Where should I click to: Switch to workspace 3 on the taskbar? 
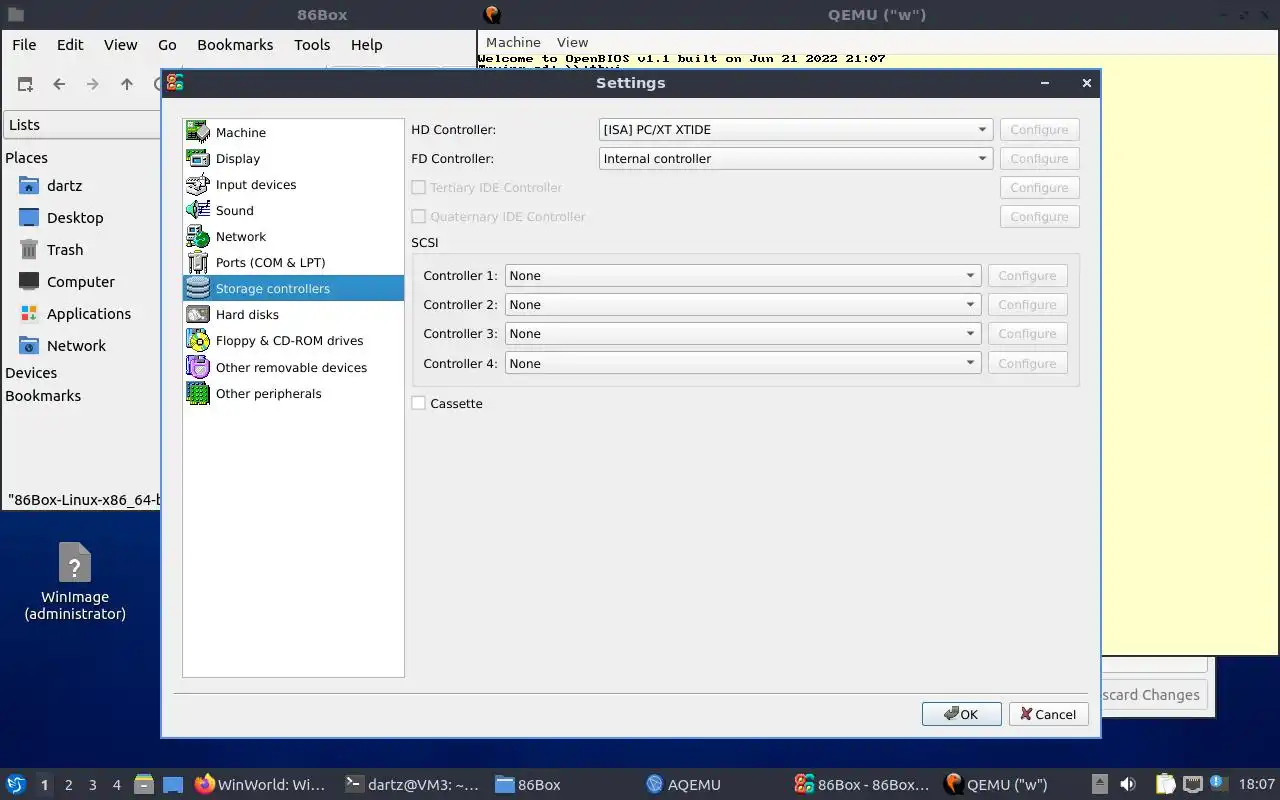[x=93, y=785]
